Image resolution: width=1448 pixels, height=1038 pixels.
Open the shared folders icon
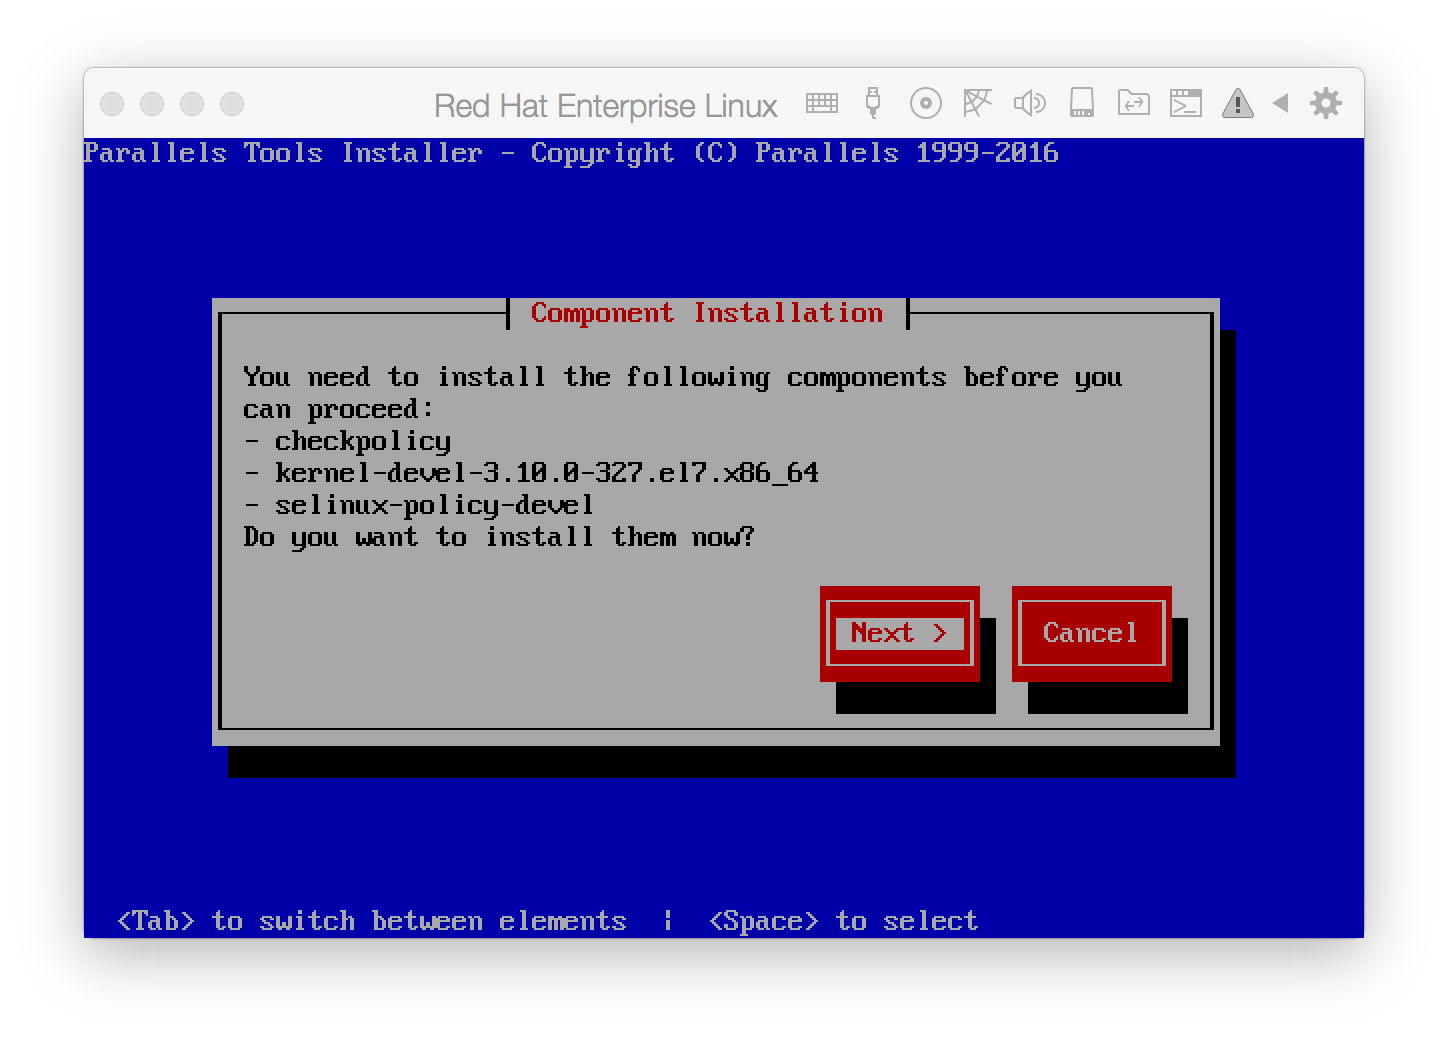click(x=1133, y=103)
